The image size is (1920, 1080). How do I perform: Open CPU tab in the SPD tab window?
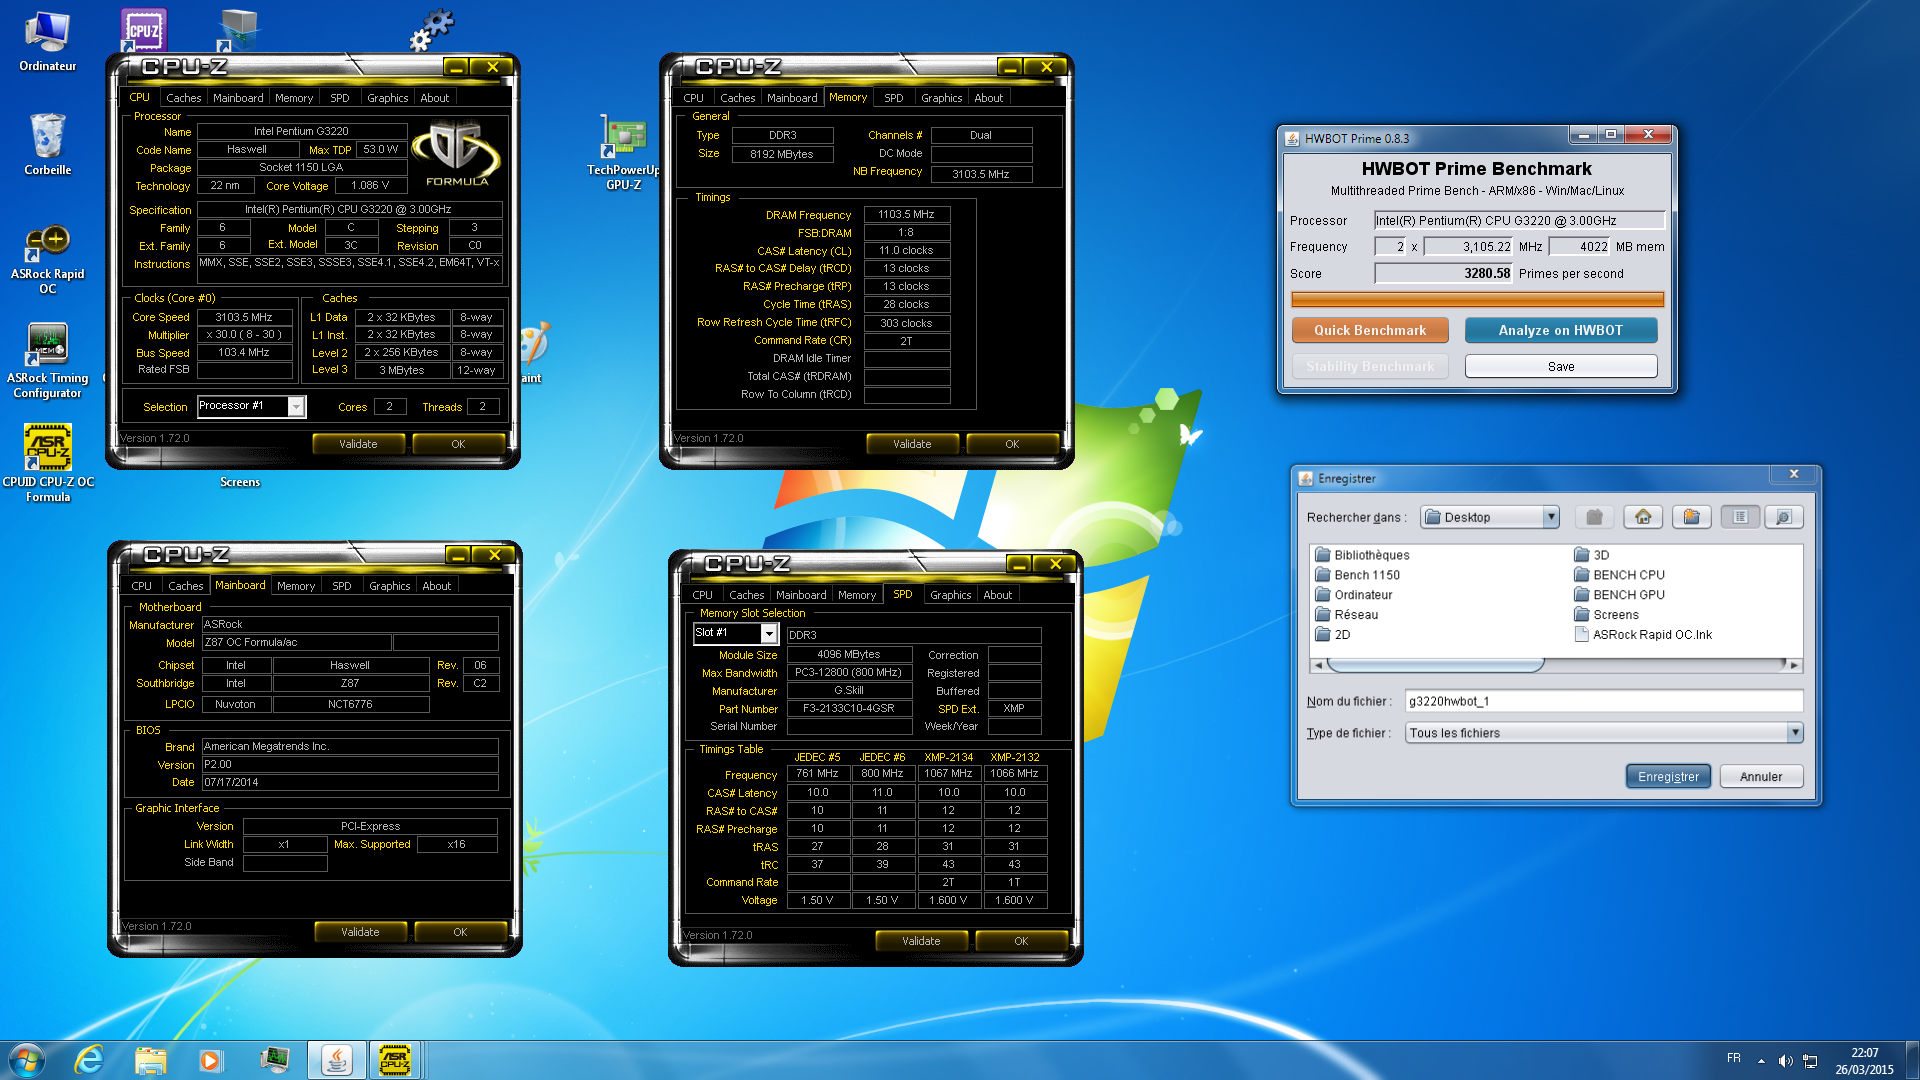(702, 595)
